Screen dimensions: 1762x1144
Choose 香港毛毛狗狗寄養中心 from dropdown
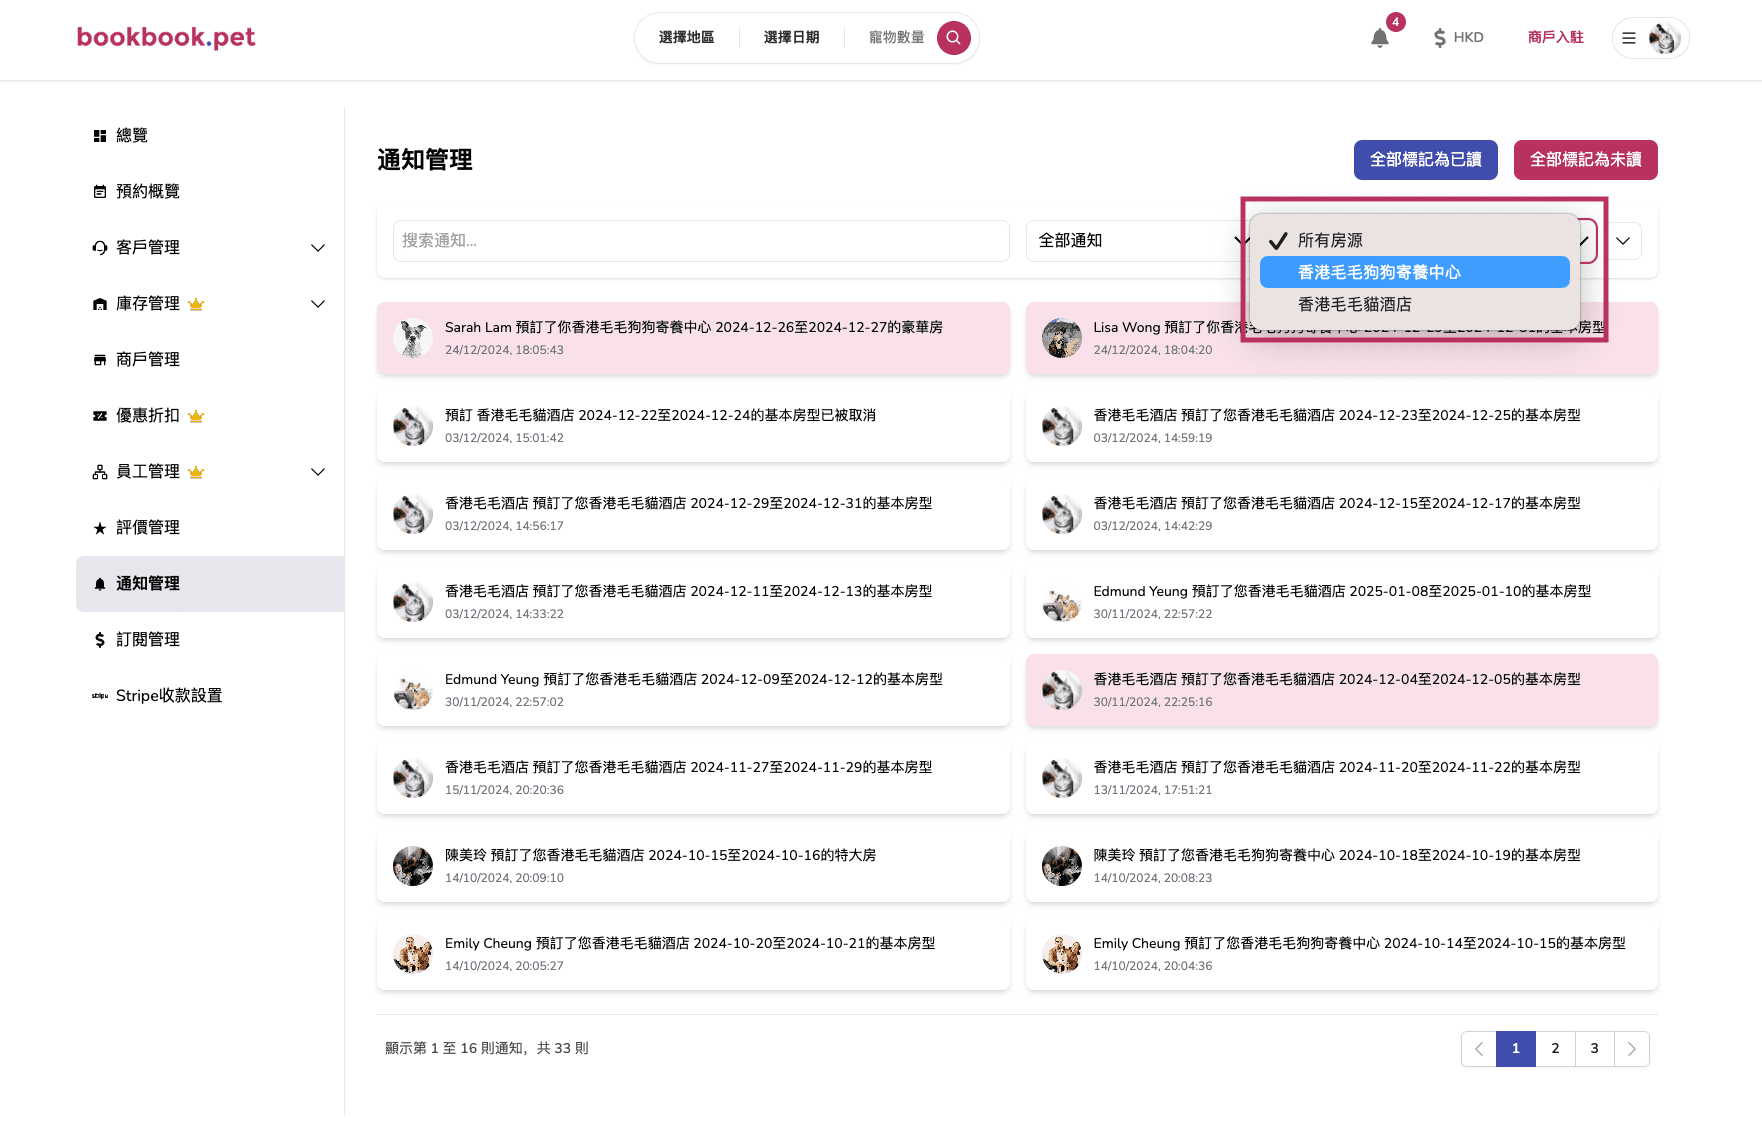(x=1414, y=272)
